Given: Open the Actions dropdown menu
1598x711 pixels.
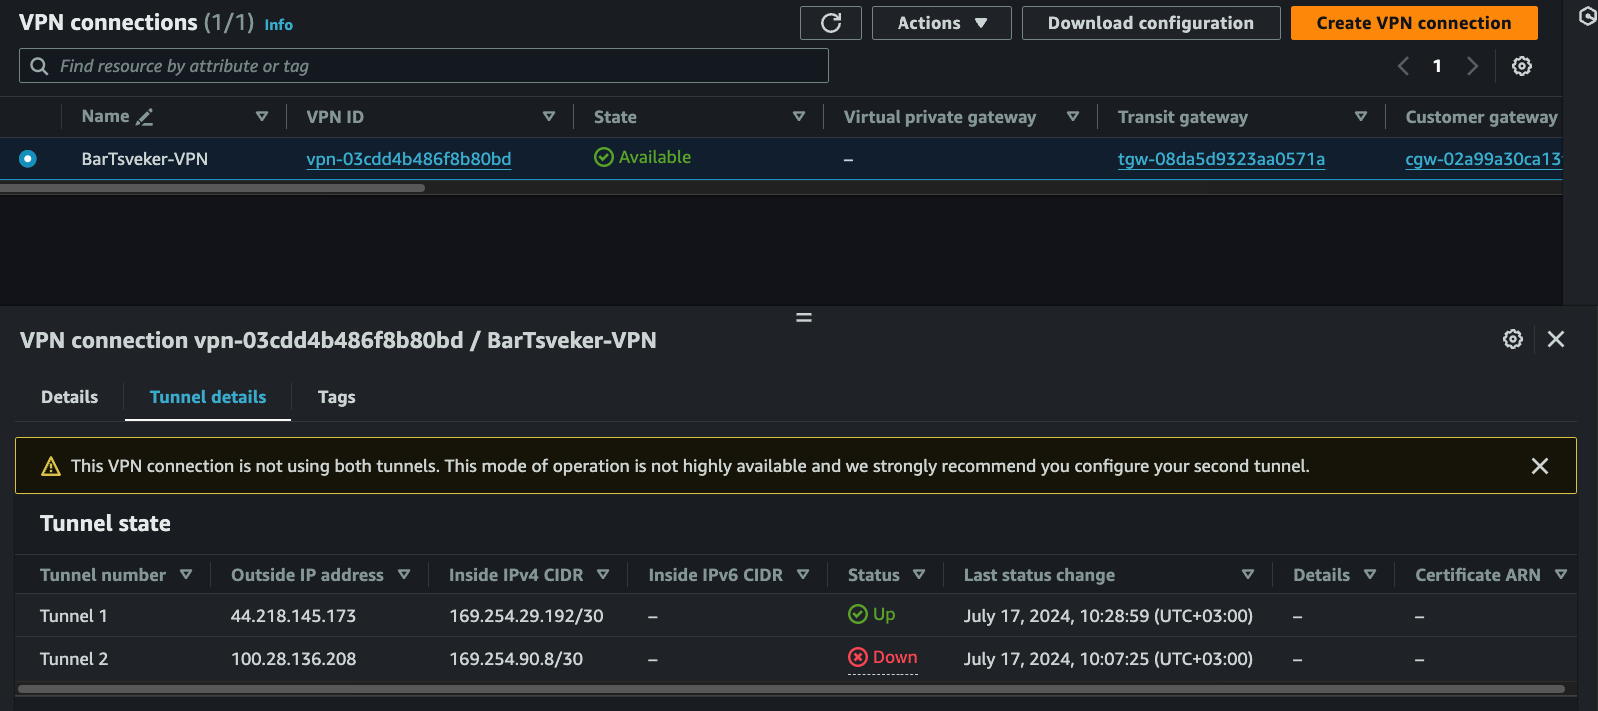Looking at the screenshot, I should [x=941, y=23].
